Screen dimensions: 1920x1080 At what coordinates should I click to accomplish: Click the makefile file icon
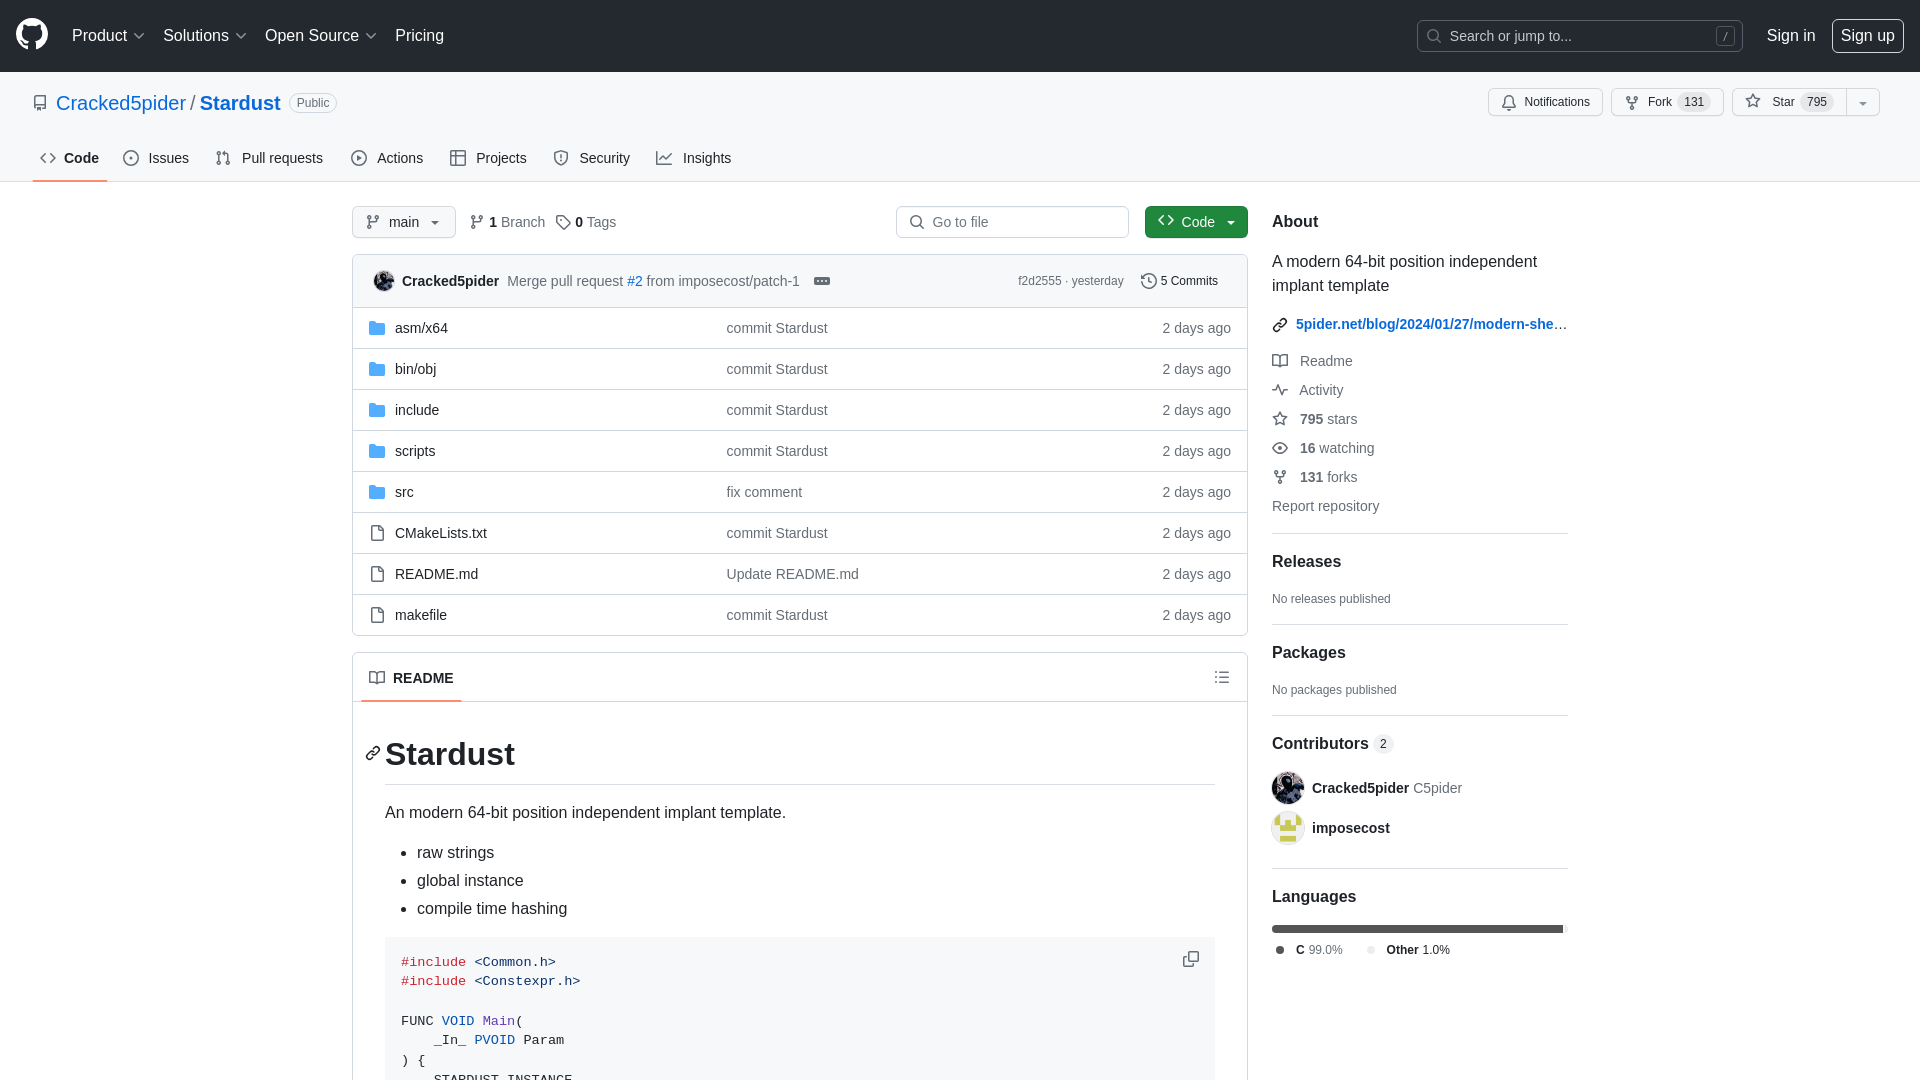point(377,615)
